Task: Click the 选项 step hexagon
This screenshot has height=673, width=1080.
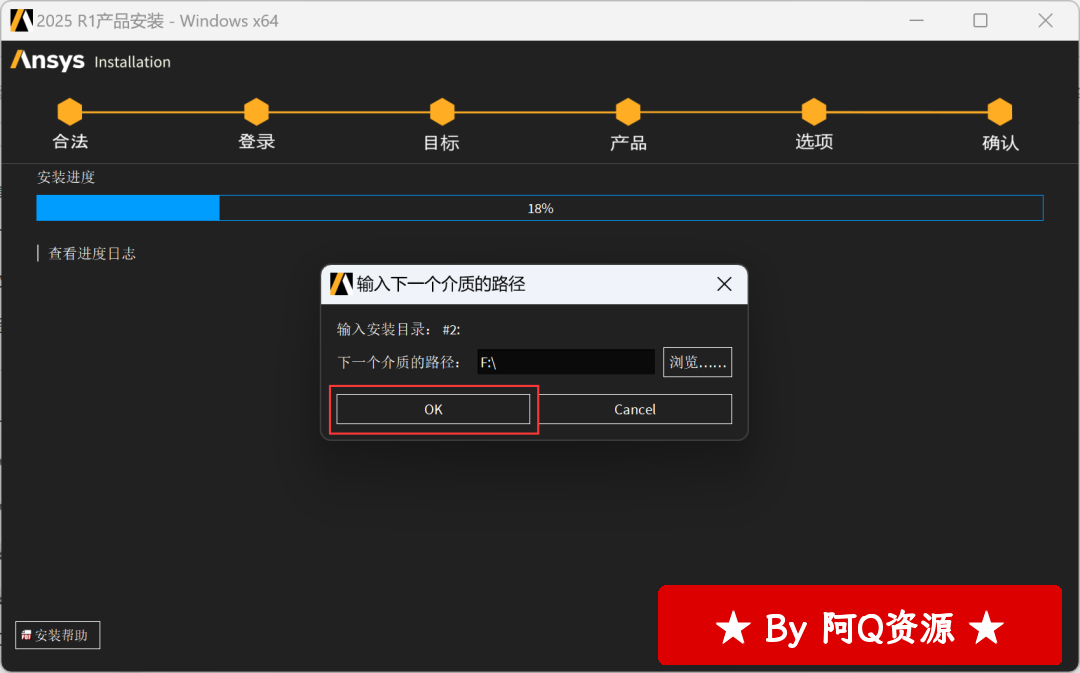Action: 814,112
